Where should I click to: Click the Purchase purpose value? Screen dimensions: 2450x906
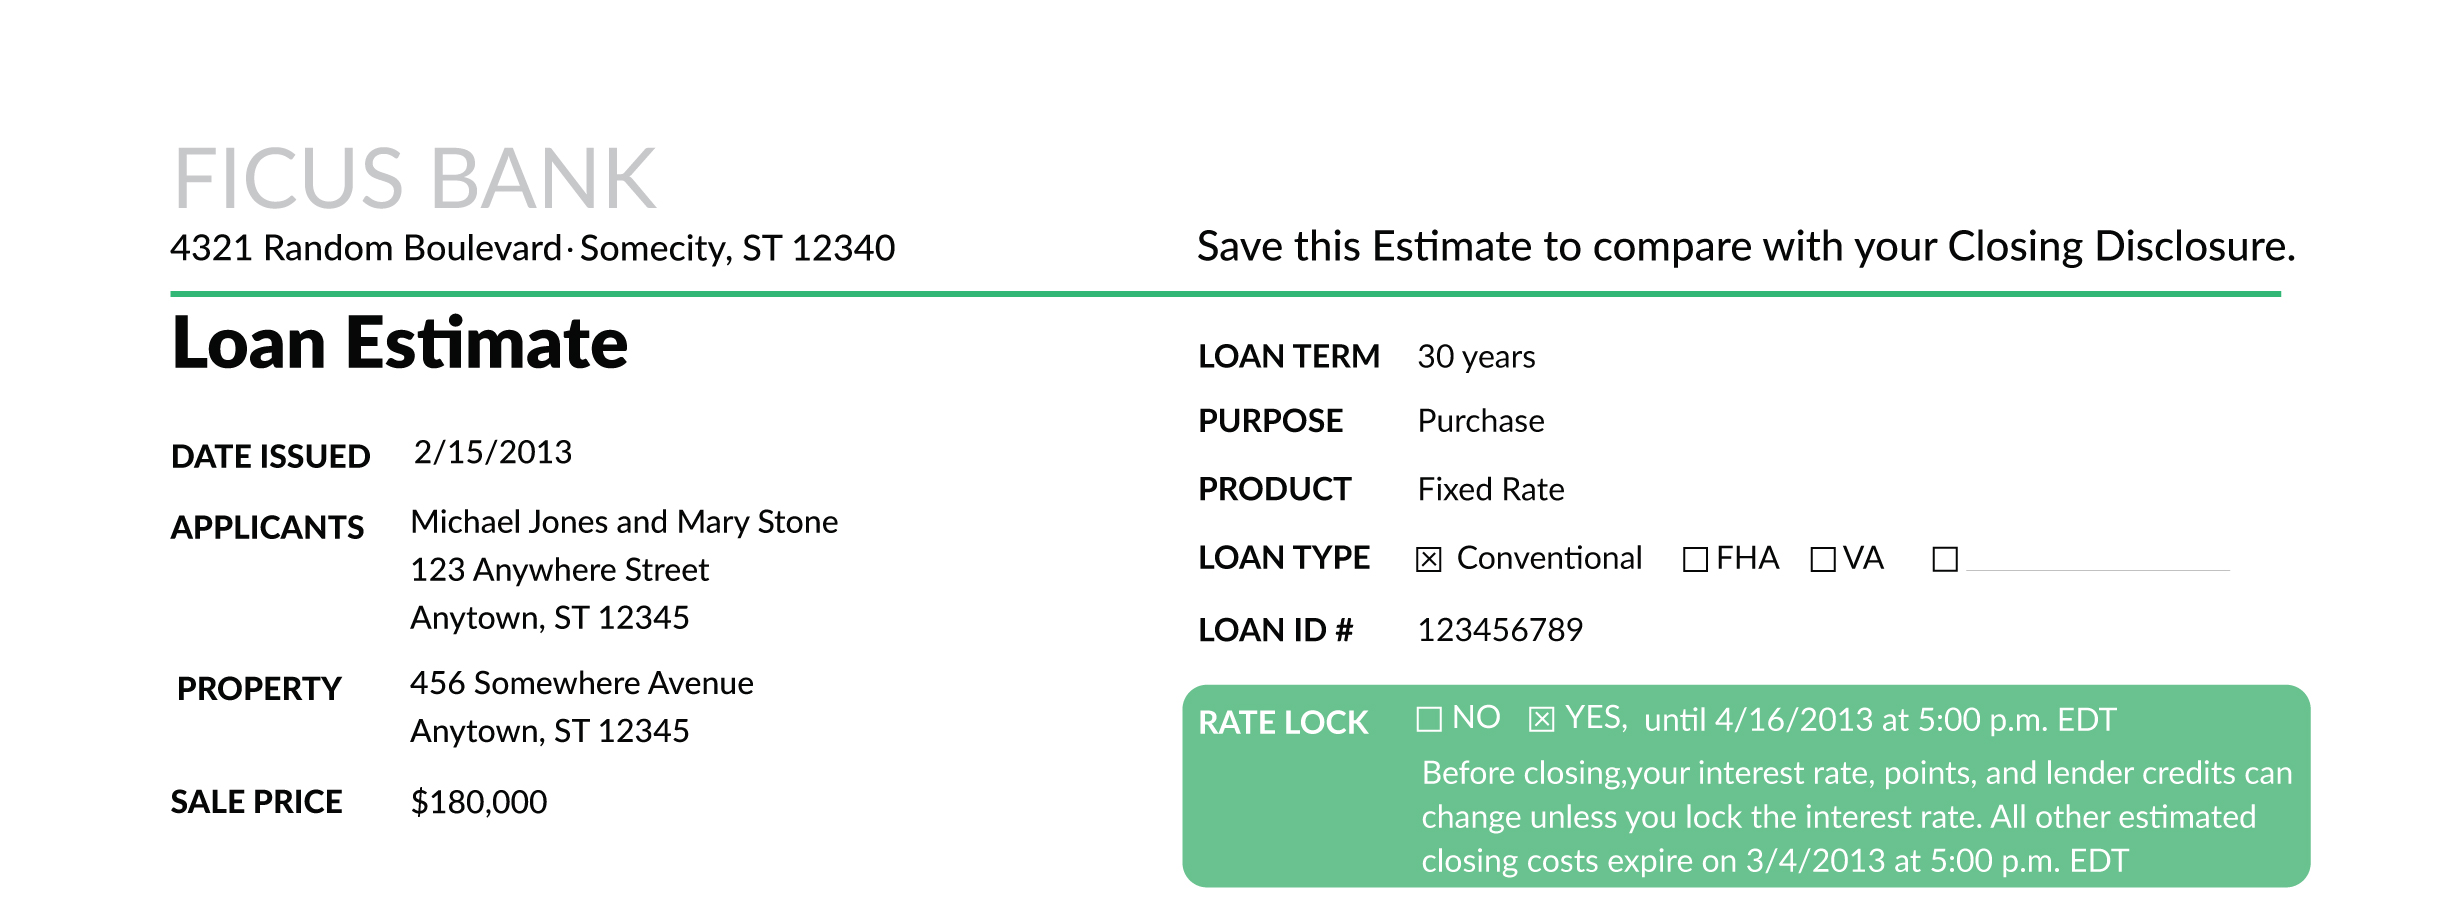coord(1481,421)
